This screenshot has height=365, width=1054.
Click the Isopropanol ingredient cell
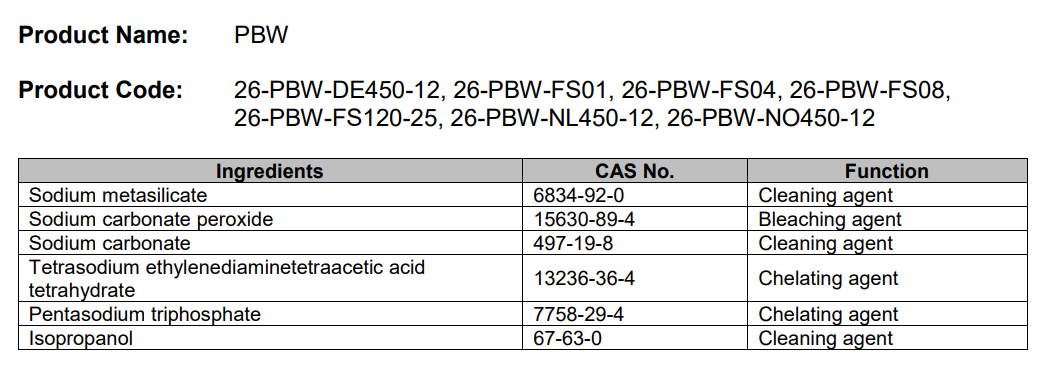tap(270, 337)
